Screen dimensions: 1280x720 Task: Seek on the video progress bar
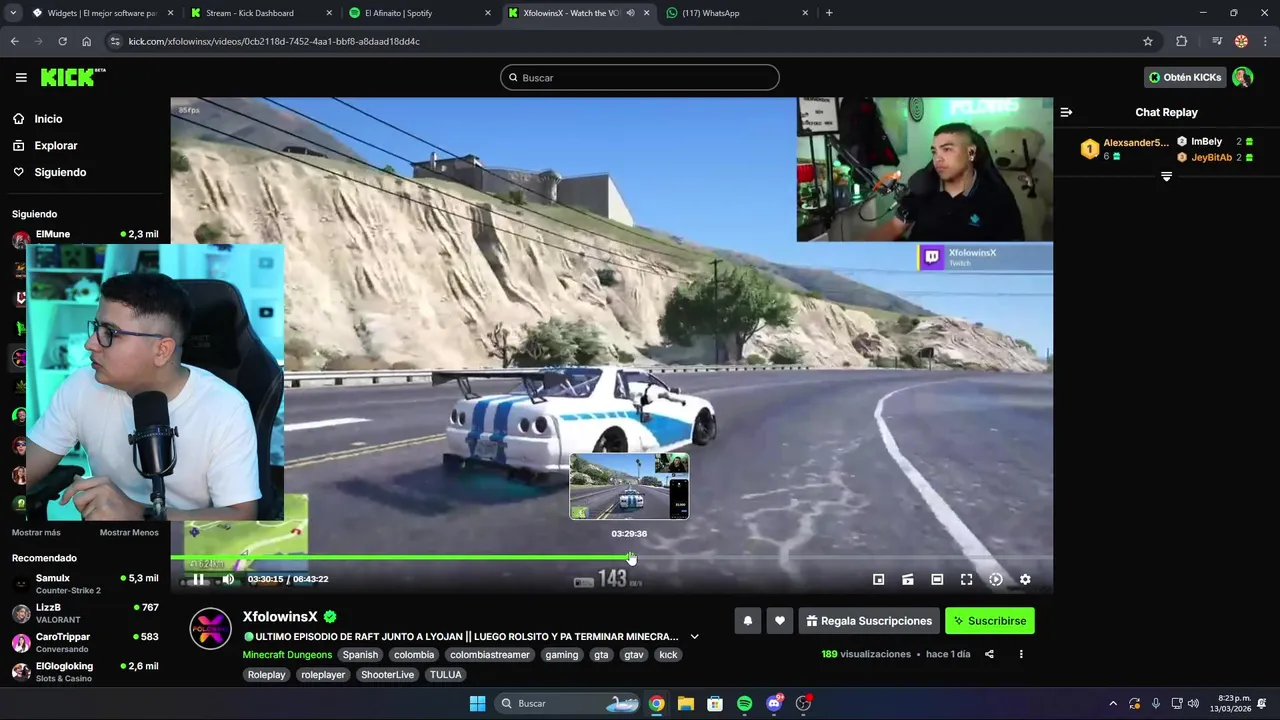coord(611,557)
